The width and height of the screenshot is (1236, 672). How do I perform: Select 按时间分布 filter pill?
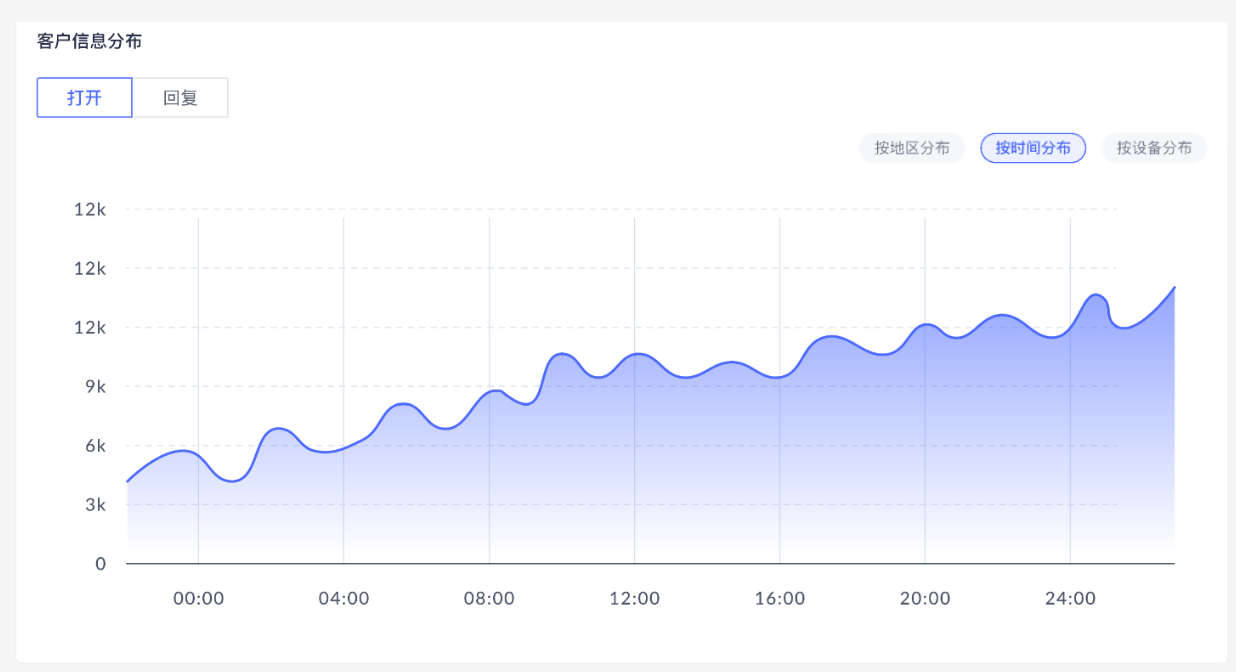click(x=1033, y=148)
